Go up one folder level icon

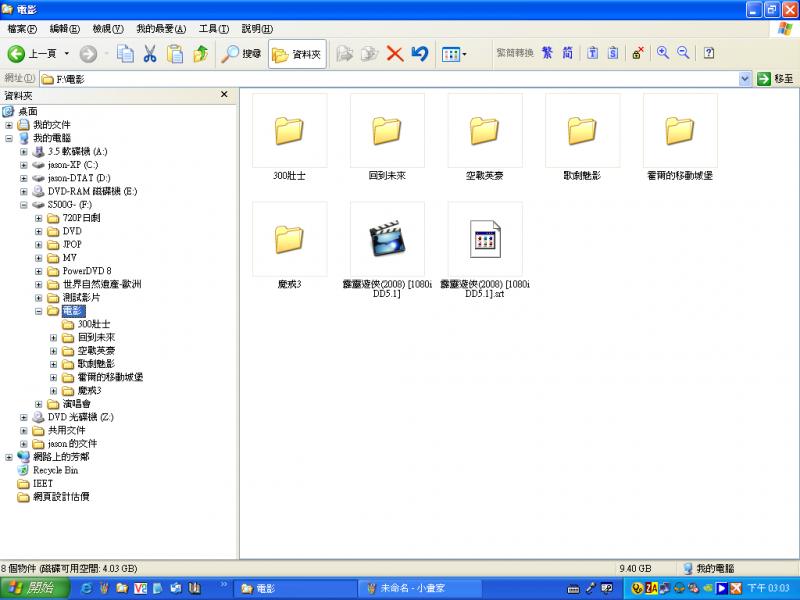[x=201, y=54]
